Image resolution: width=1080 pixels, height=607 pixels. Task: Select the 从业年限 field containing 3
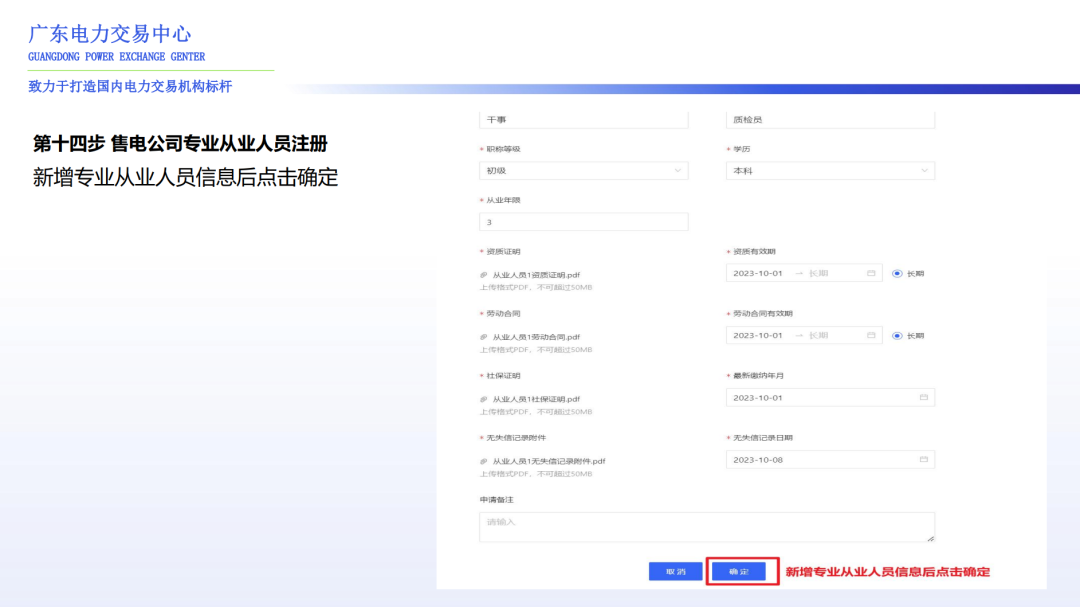pyautogui.click(x=584, y=221)
